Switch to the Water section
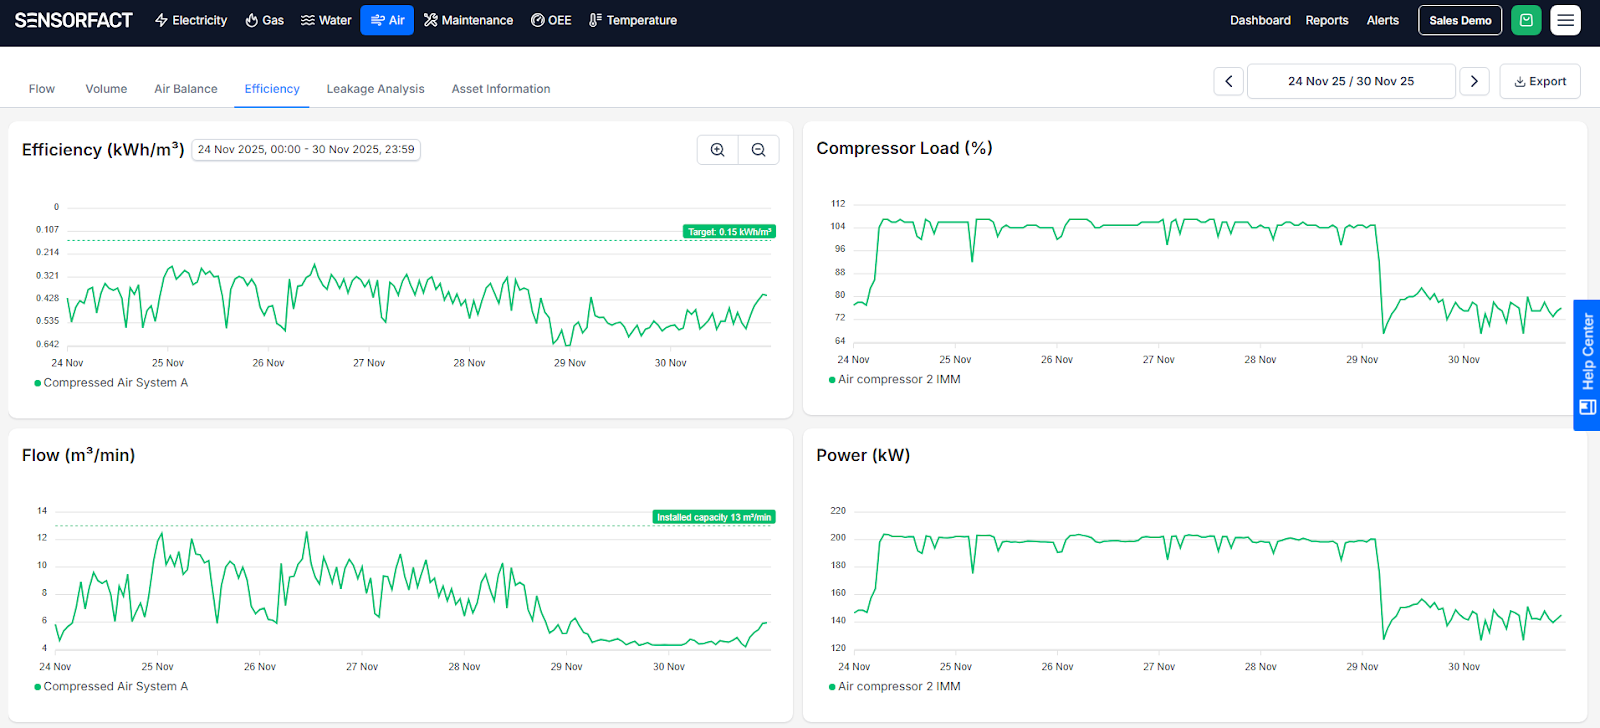The height and width of the screenshot is (728, 1600). click(326, 20)
